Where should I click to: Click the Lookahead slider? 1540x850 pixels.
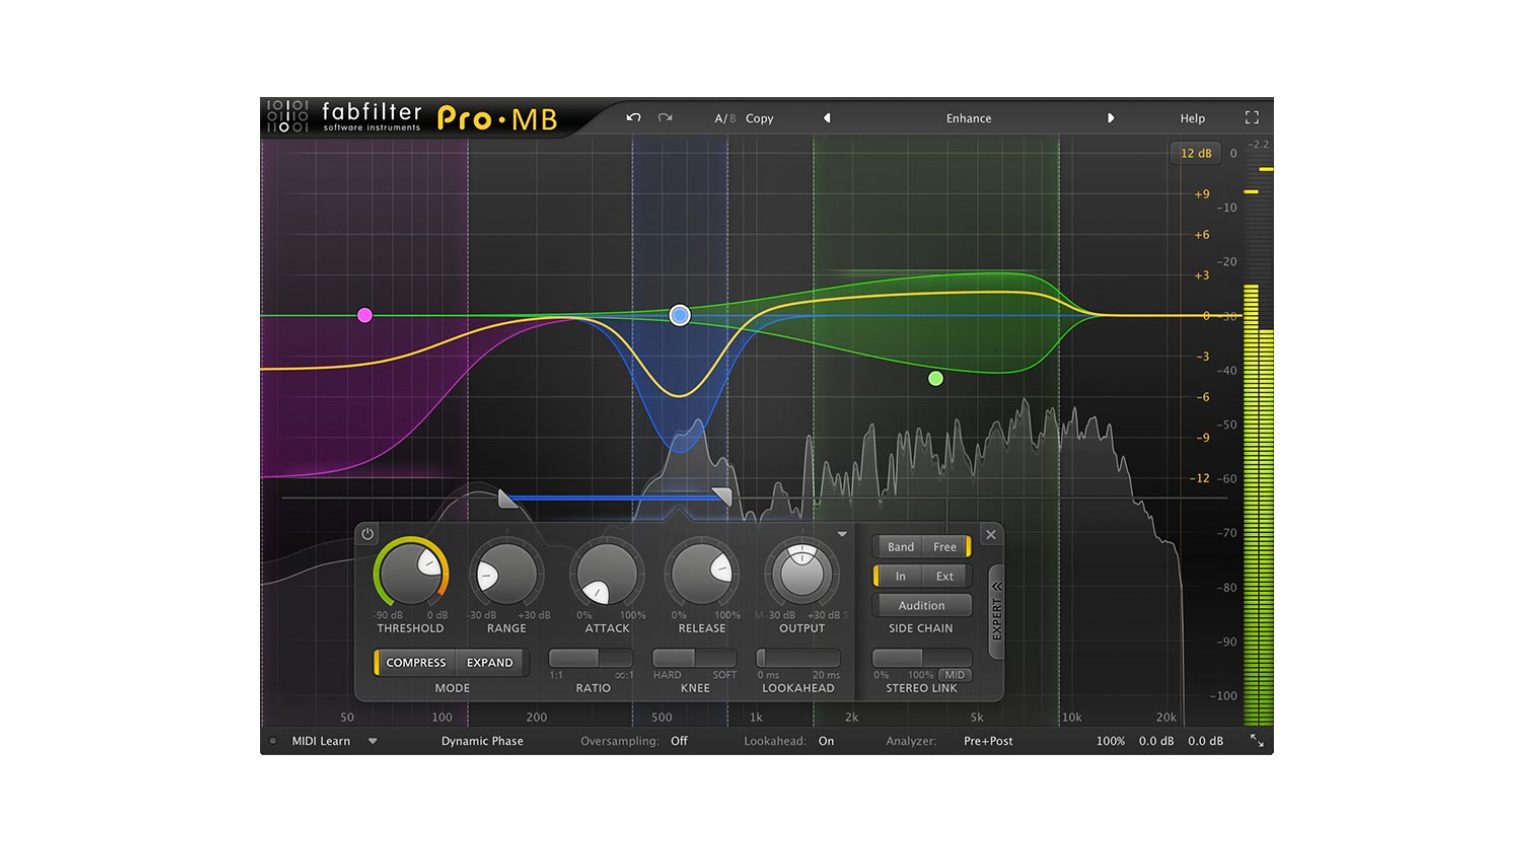point(798,658)
